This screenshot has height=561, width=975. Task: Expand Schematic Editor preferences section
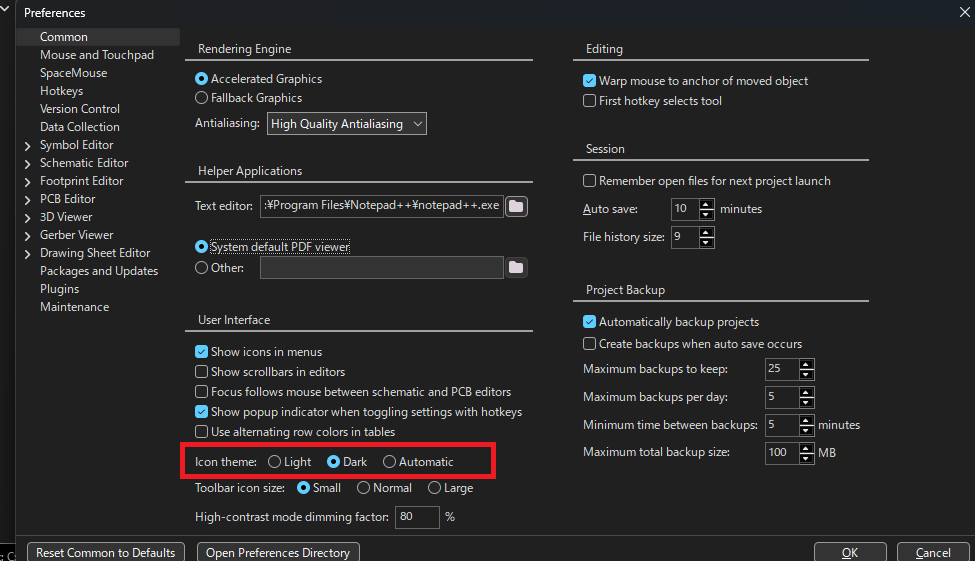pyautogui.click(x=27, y=164)
